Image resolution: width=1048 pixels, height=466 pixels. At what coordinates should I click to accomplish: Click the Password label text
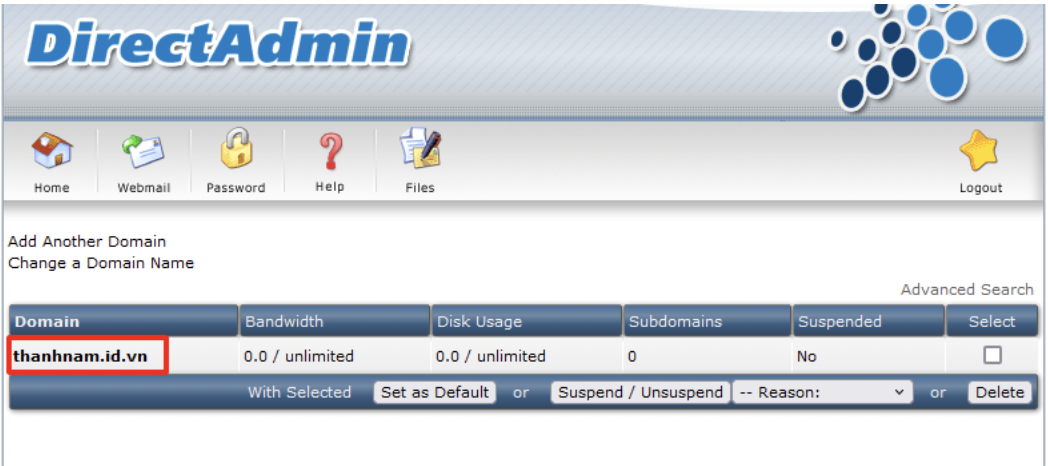[x=236, y=188]
